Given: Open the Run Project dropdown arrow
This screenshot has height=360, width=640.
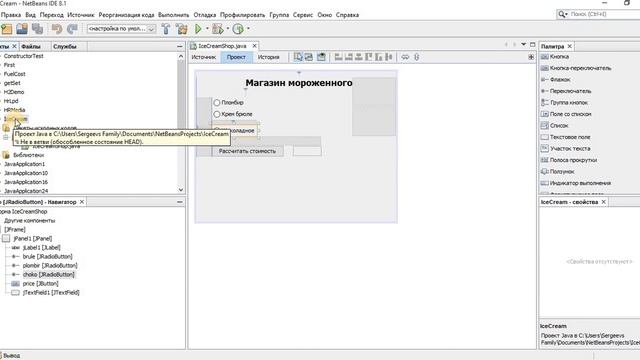Looking at the screenshot, I should pos(207,29).
